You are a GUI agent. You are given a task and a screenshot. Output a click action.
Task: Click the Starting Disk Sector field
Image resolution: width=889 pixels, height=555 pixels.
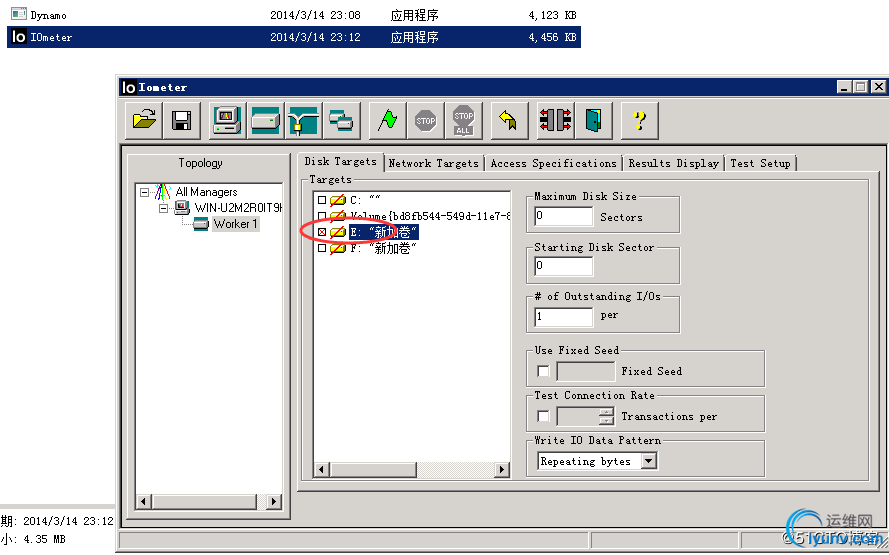click(564, 266)
